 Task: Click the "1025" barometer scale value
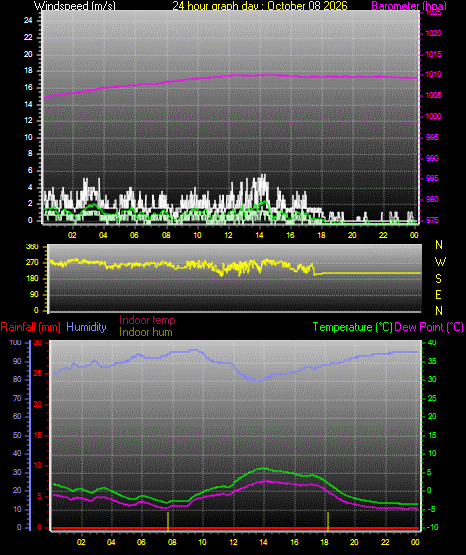433,13
